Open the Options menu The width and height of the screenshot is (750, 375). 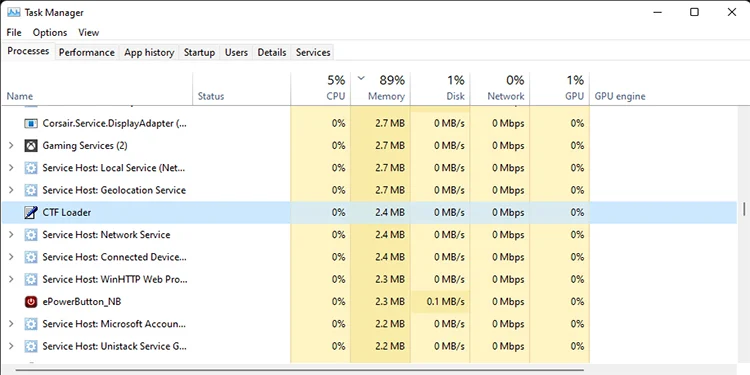(x=50, y=33)
